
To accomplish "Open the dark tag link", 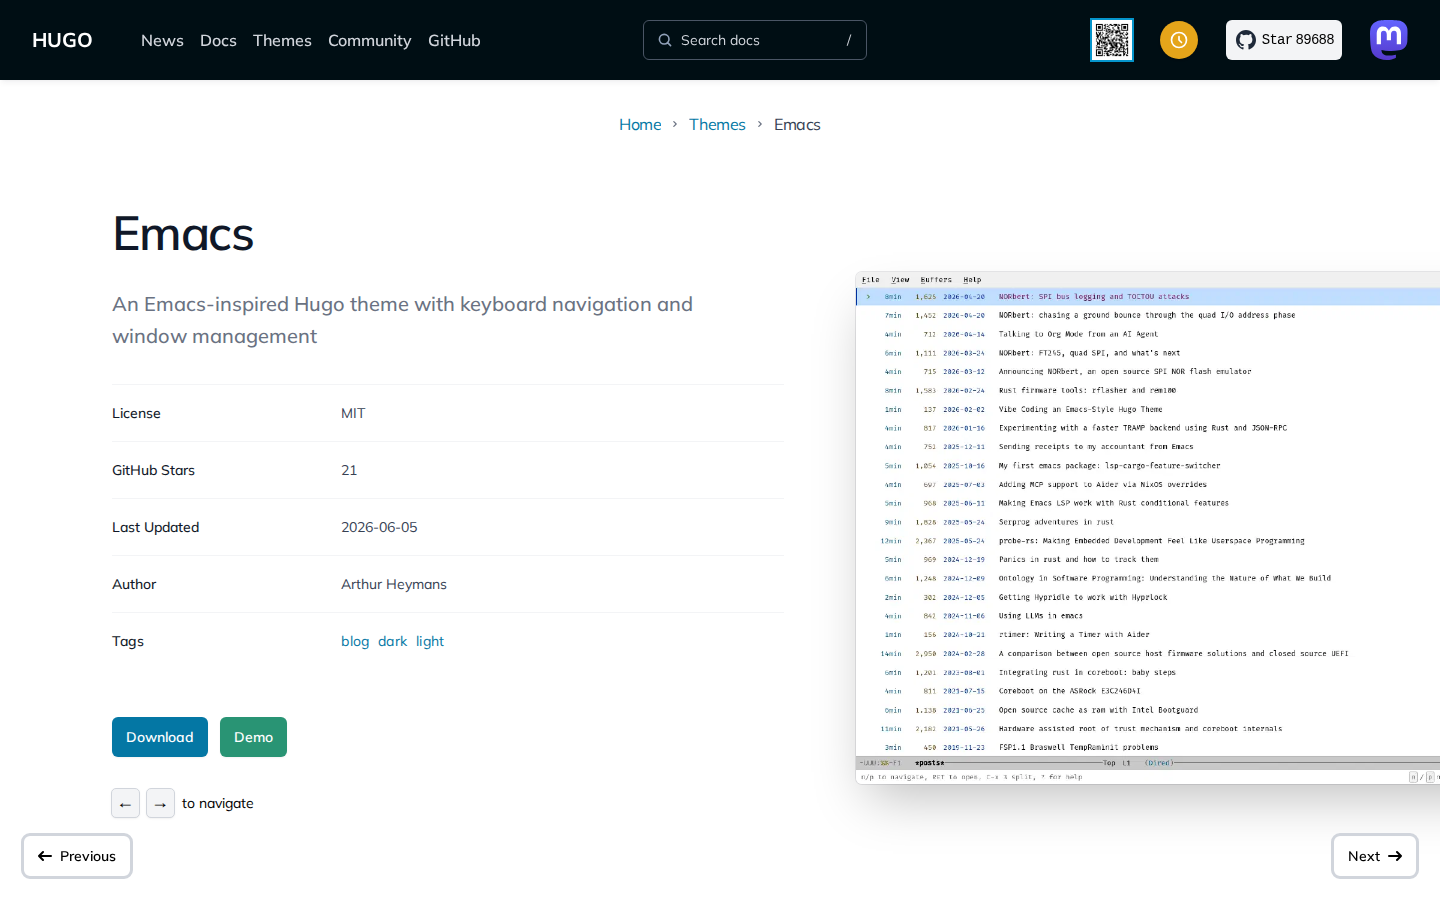I will [392, 641].
